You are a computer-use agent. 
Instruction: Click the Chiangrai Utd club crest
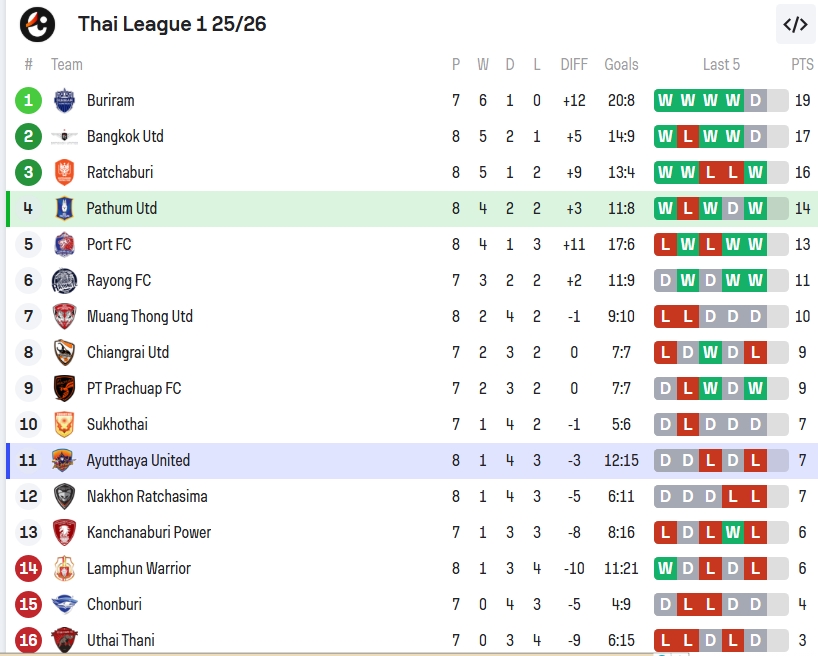point(64,352)
